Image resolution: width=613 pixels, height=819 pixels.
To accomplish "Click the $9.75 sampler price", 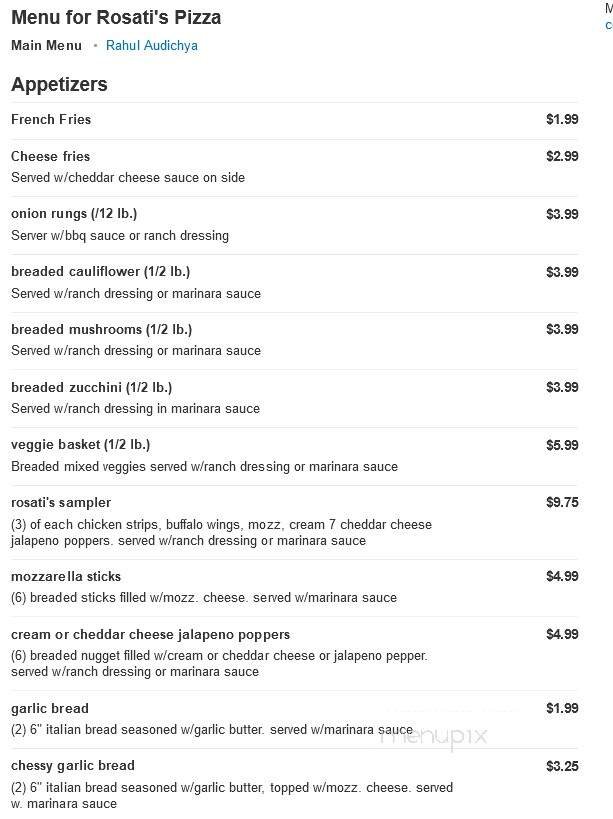I will (x=563, y=502).
